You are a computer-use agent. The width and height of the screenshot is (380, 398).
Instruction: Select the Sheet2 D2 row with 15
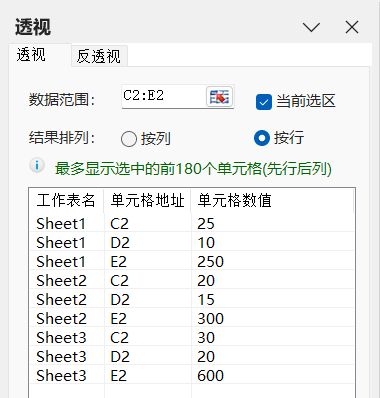[192, 299]
